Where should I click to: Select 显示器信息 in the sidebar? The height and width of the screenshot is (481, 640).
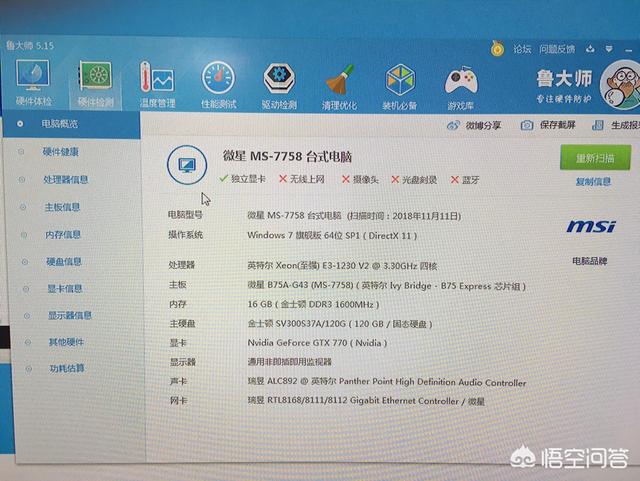coord(69,315)
